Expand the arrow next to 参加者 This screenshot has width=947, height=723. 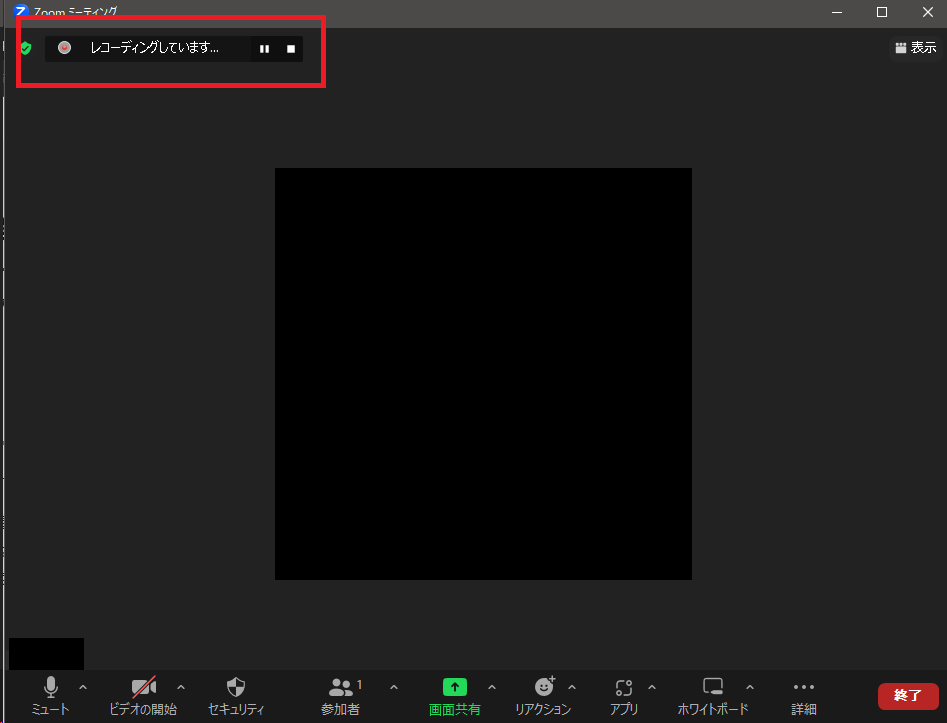pyautogui.click(x=393, y=687)
